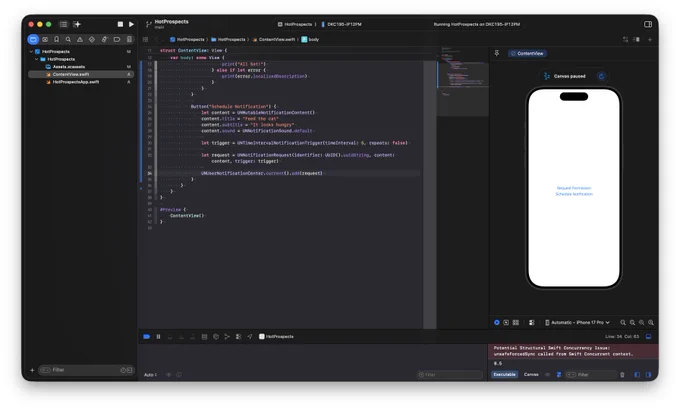Add a new editor pane
The image size is (680, 410).
(x=650, y=39)
